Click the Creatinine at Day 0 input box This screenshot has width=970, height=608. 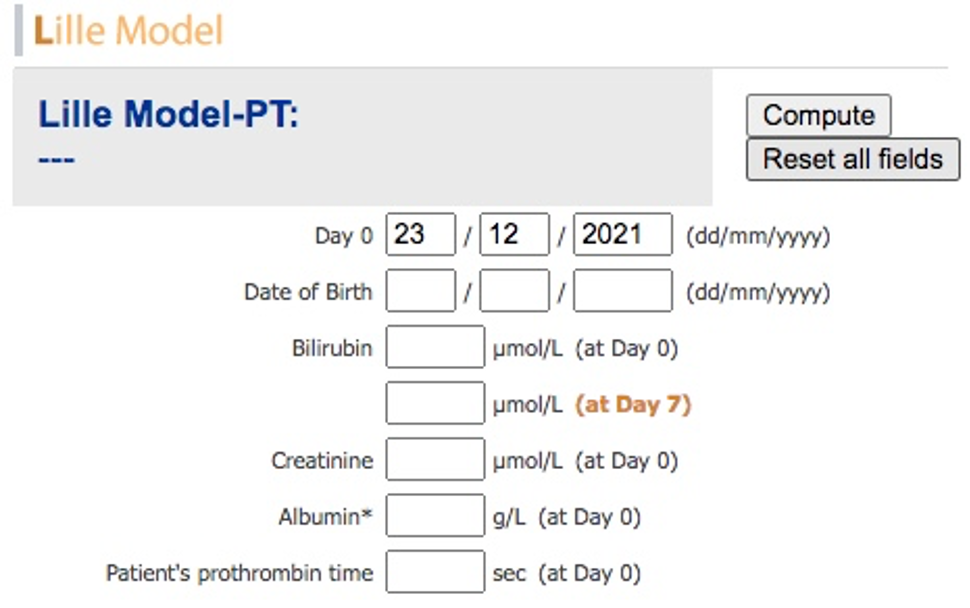tap(435, 459)
